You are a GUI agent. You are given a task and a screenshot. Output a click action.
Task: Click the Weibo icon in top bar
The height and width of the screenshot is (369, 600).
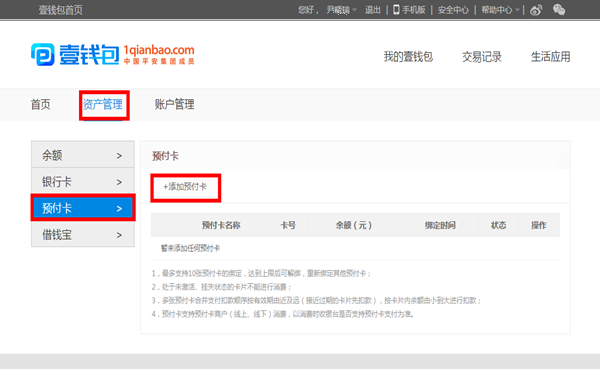point(536,10)
